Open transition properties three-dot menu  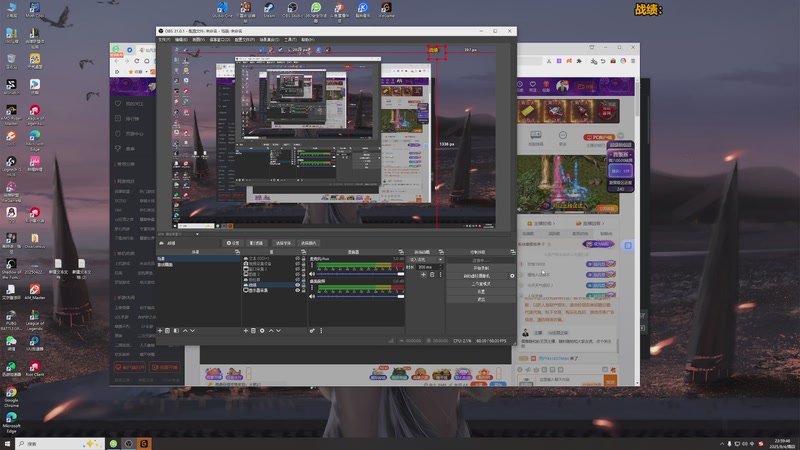point(440,274)
